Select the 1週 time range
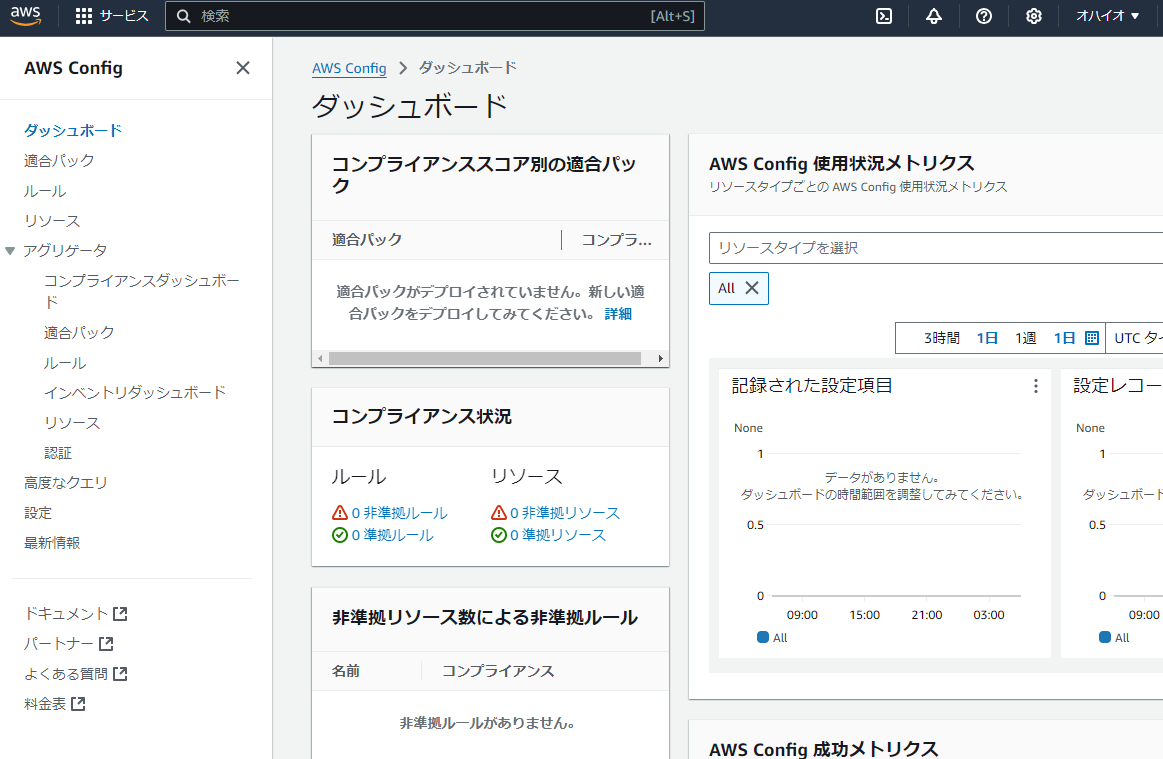Image resolution: width=1163 pixels, height=759 pixels. 1026,338
